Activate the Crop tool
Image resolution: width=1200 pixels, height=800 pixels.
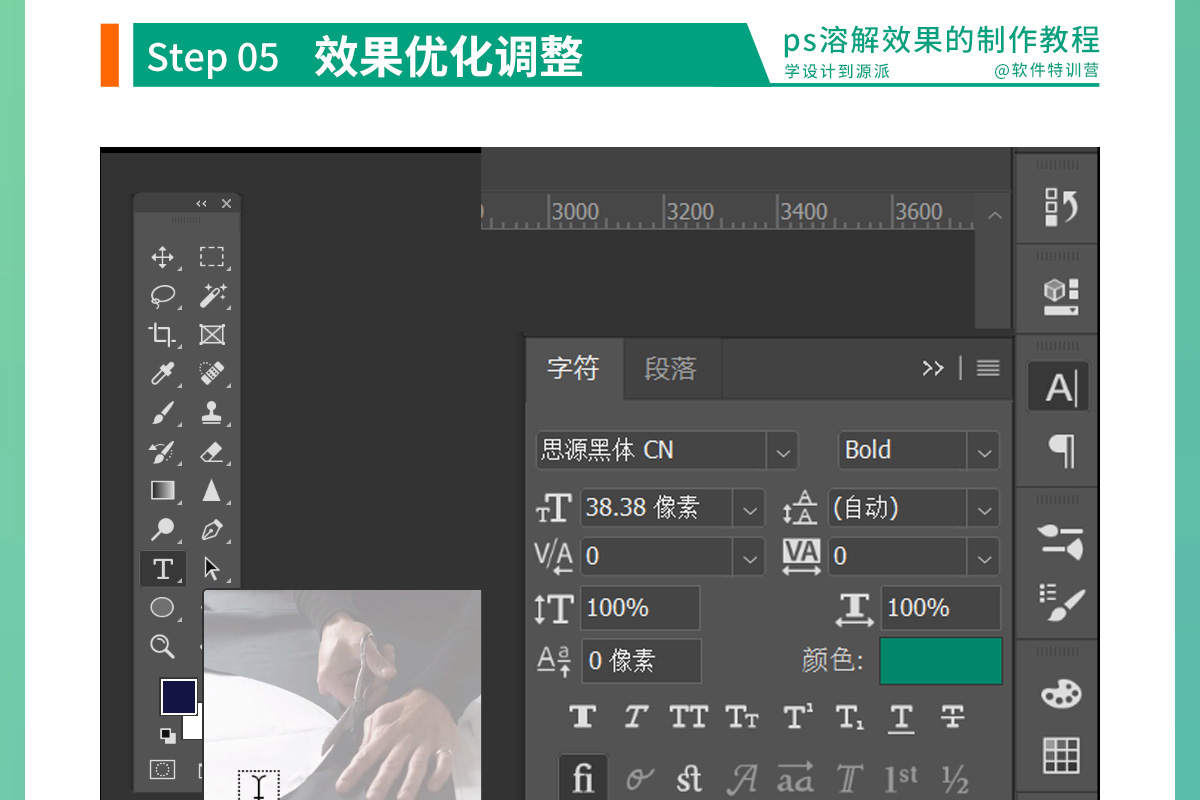[x=162, y=335]
